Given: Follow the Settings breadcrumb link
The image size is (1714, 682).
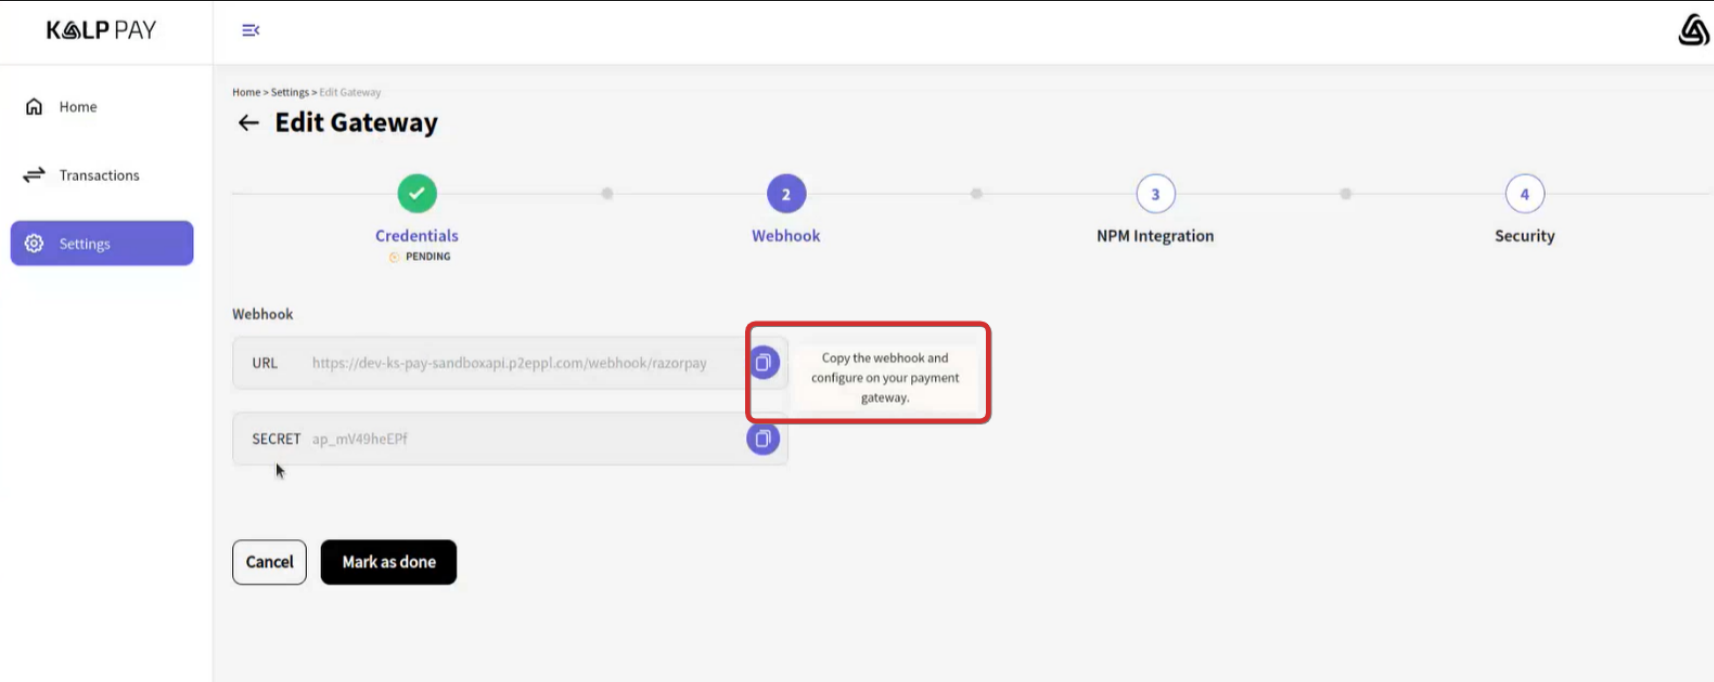Looking at the screenshot, I should point(289,92).
